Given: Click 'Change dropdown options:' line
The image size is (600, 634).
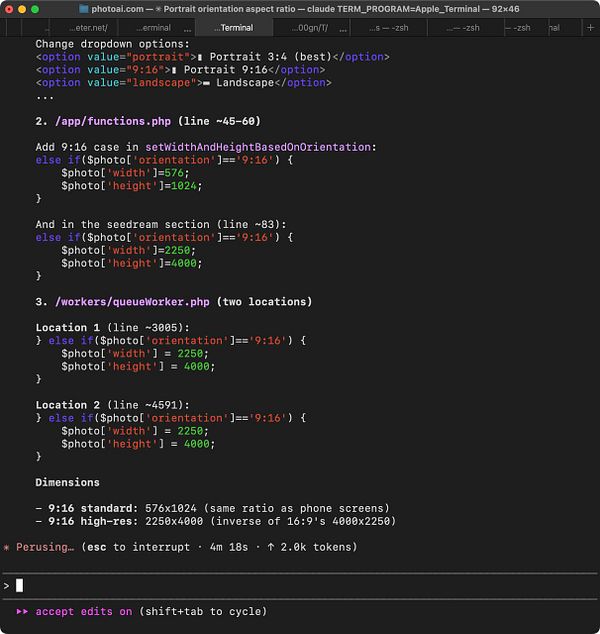Looking at the screenshot, I should coord(112,44).
